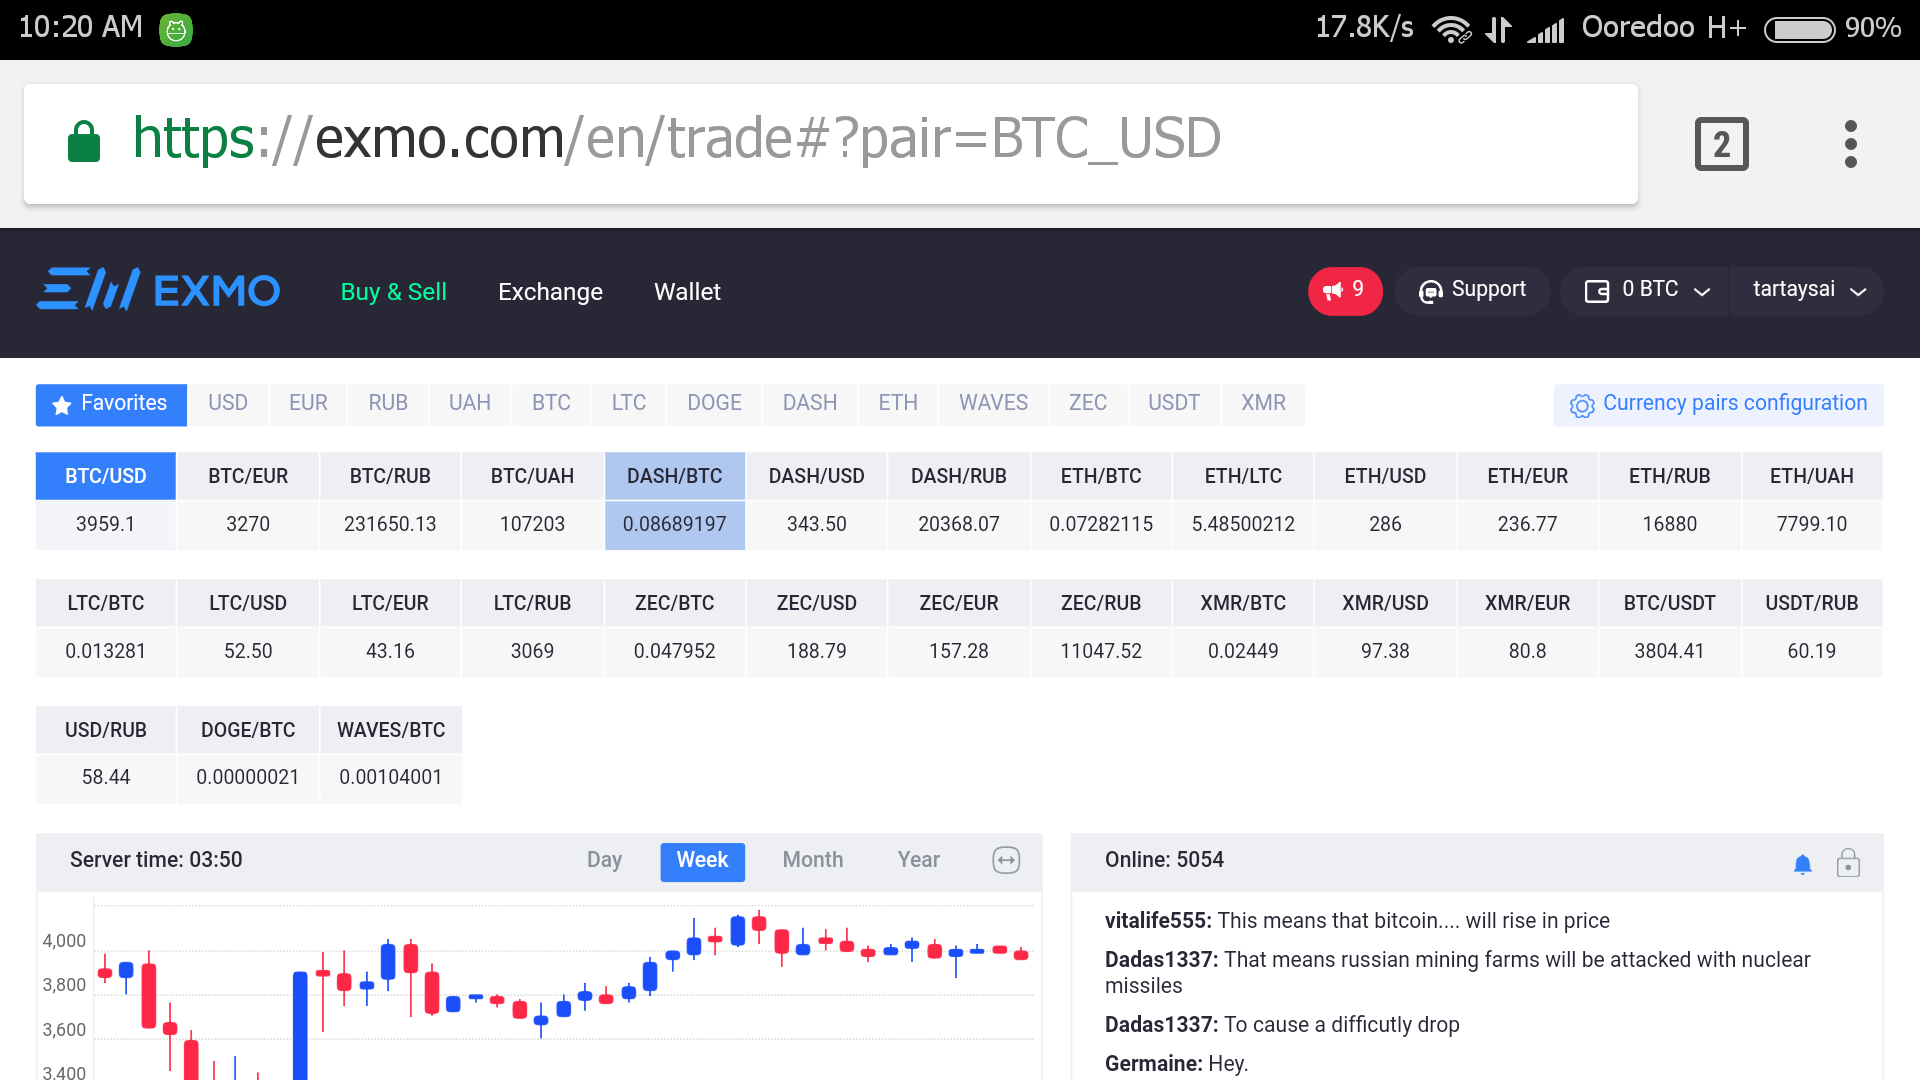Viewport: 1920px width, 1080px height.
Task: Select the WAVES/BTC pair
Action: click(390, 754)
